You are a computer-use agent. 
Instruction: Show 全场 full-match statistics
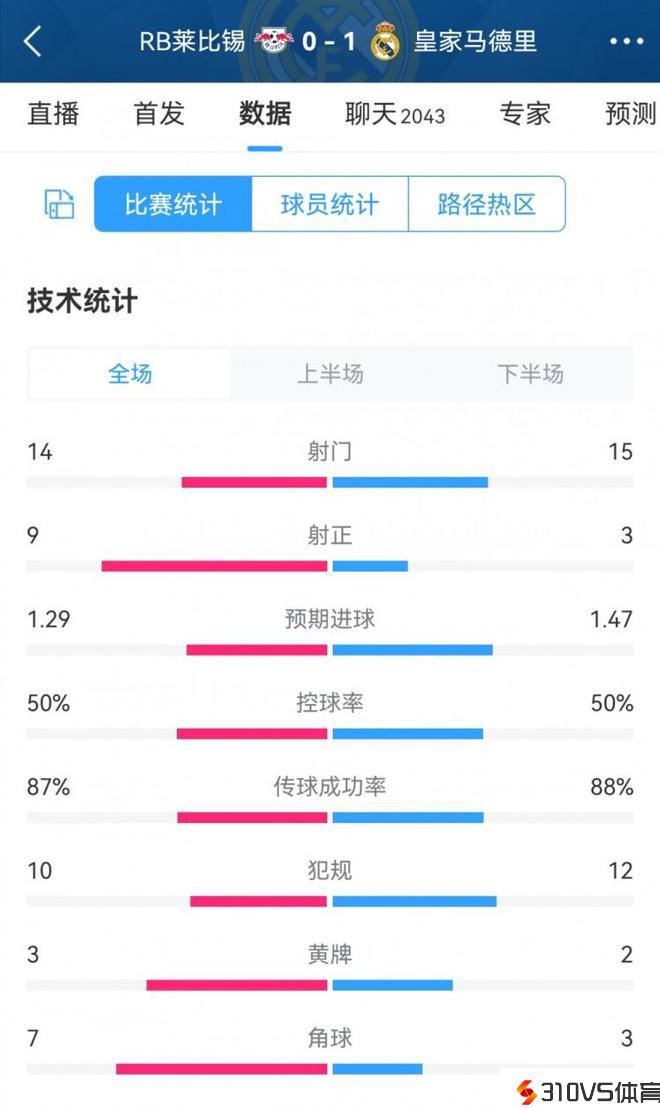(130, 374)
